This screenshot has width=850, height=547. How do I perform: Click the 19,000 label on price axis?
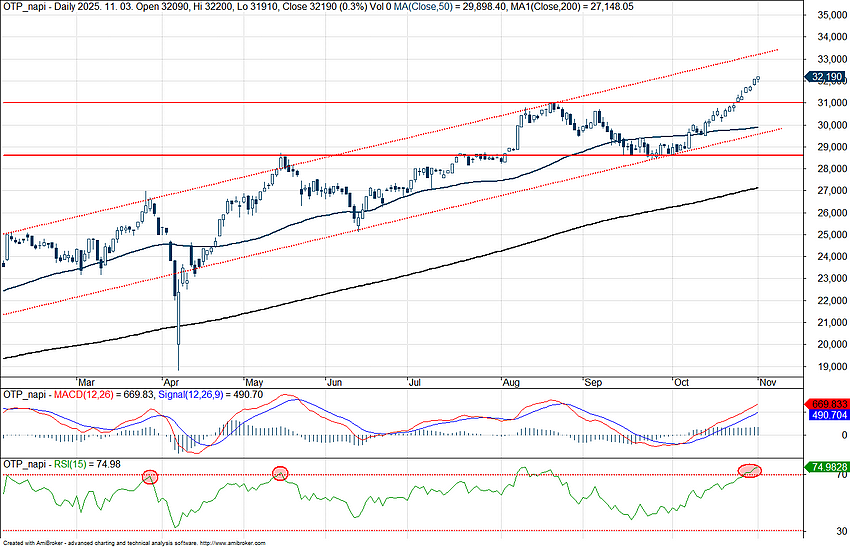tap(824, 366)
